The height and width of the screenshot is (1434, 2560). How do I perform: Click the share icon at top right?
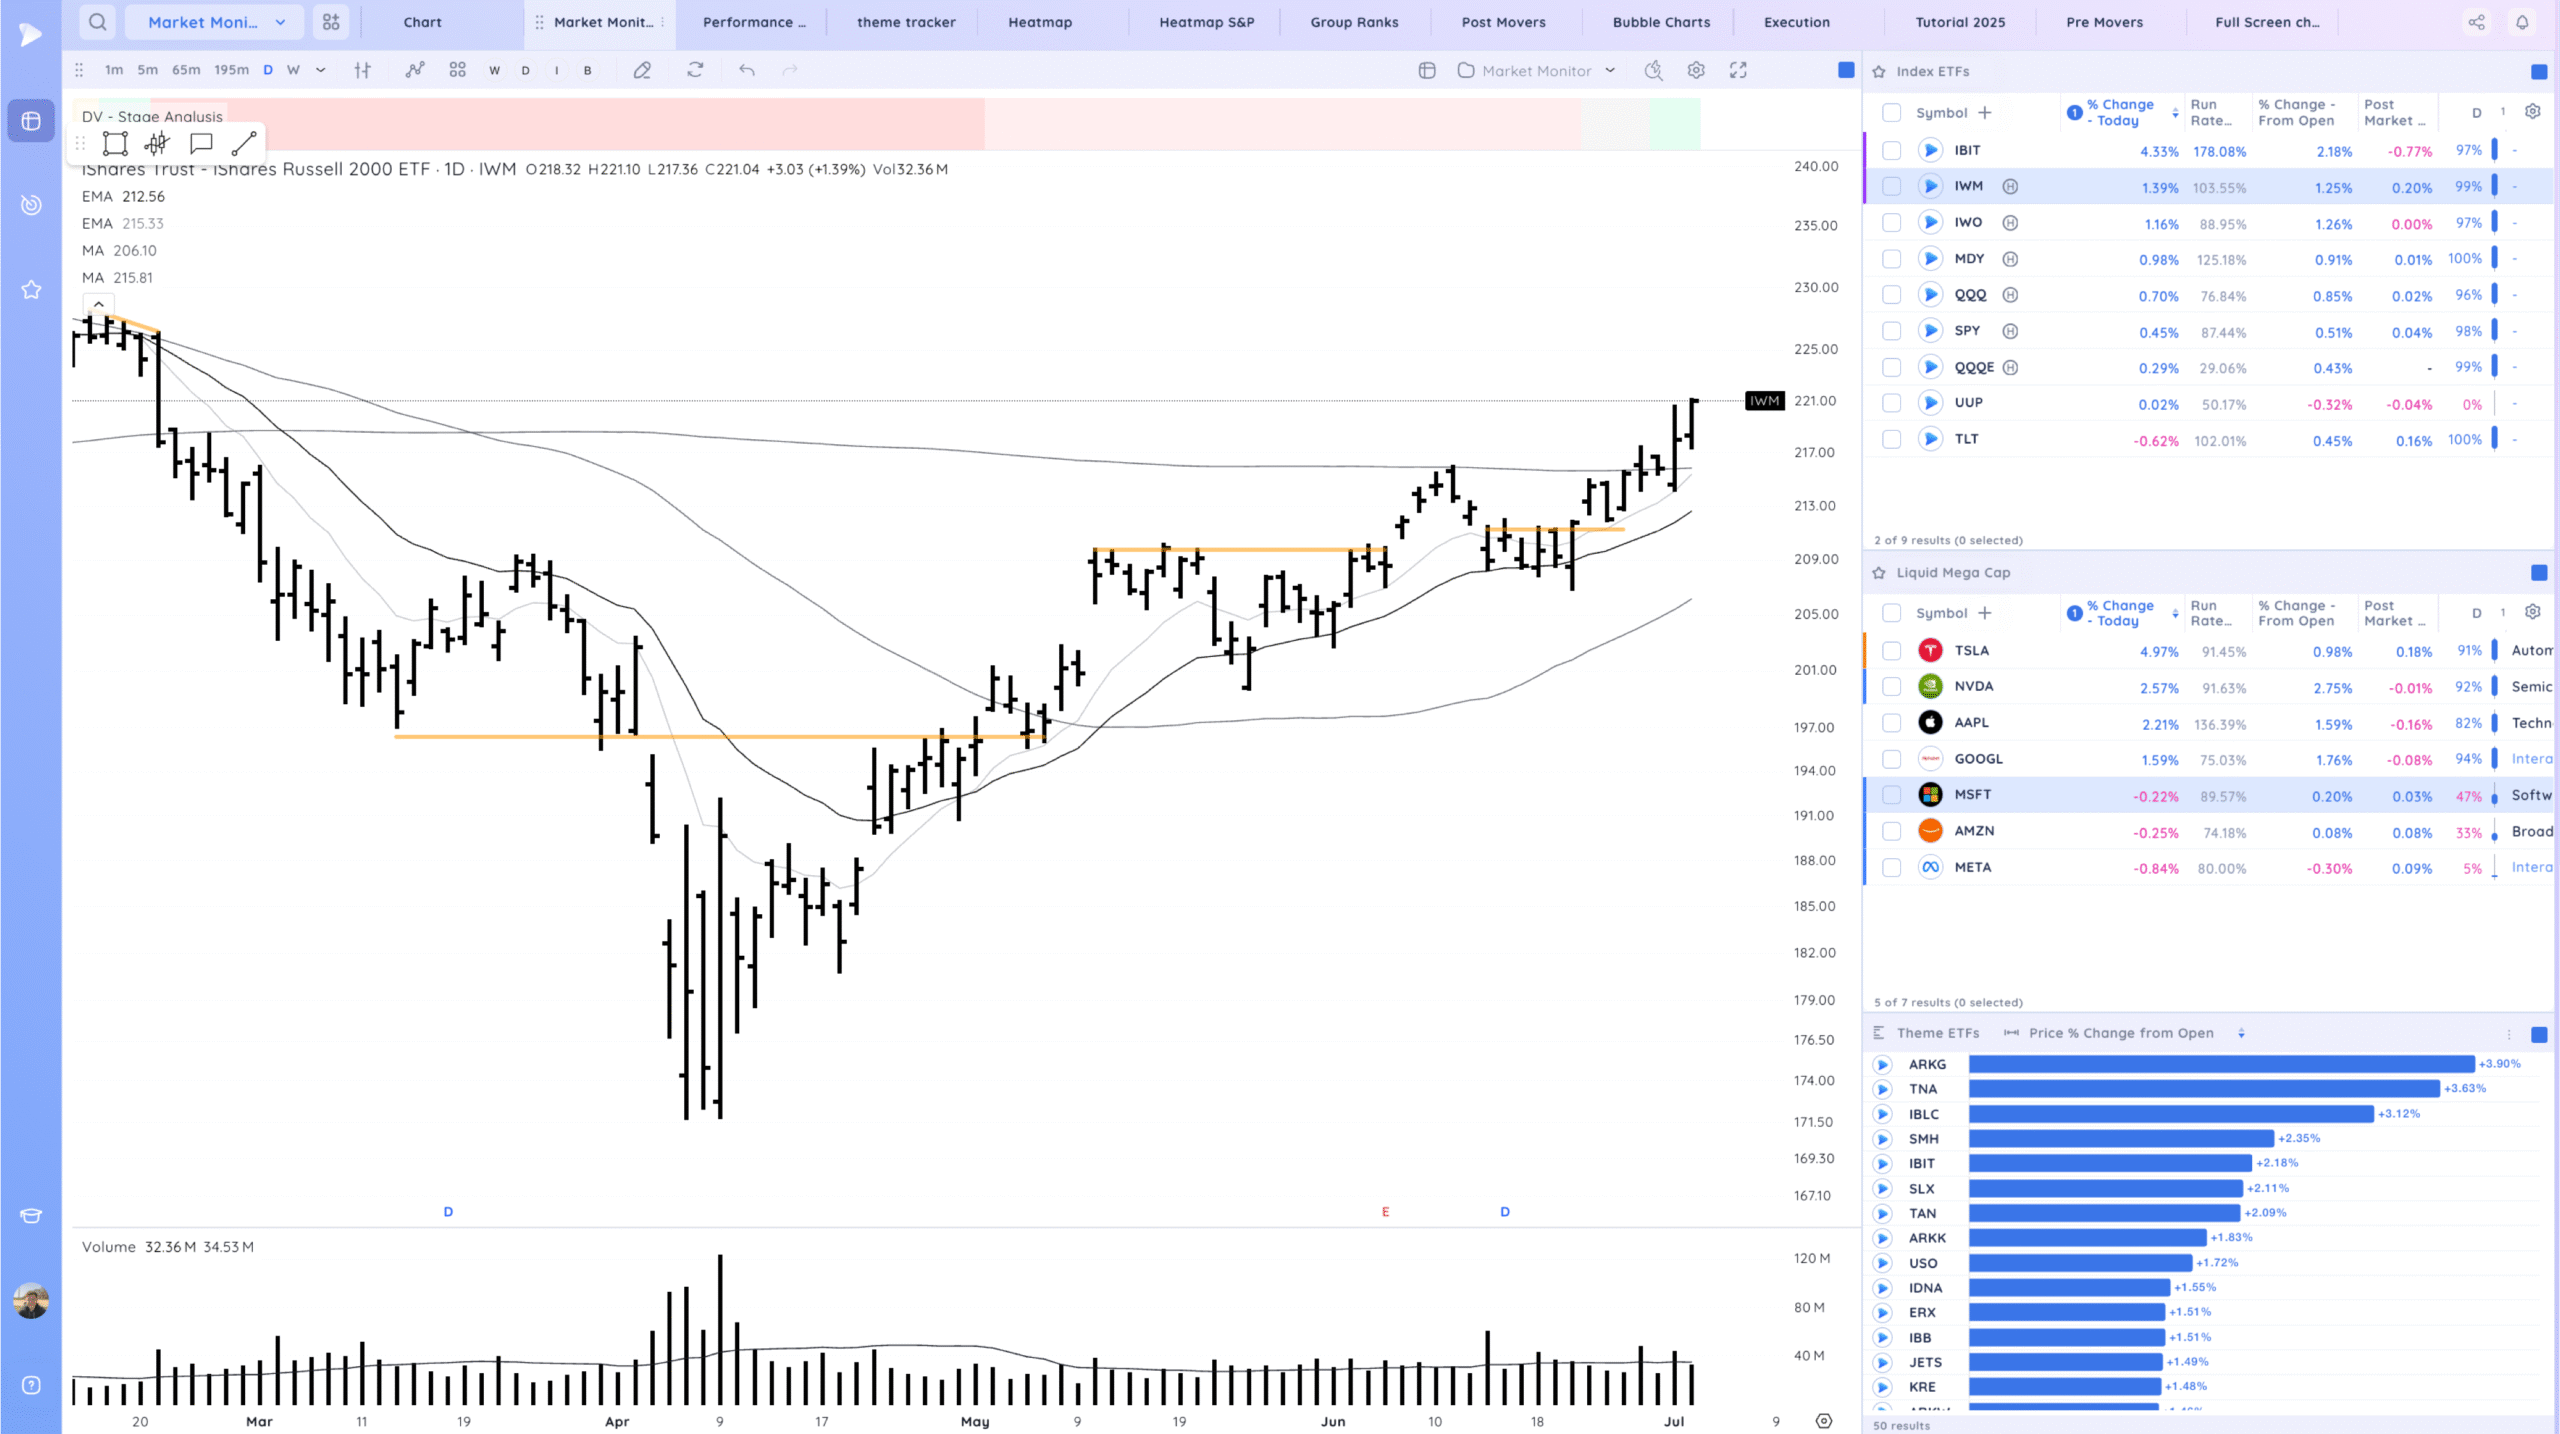pyautogui.click(x=2476, y=22)
